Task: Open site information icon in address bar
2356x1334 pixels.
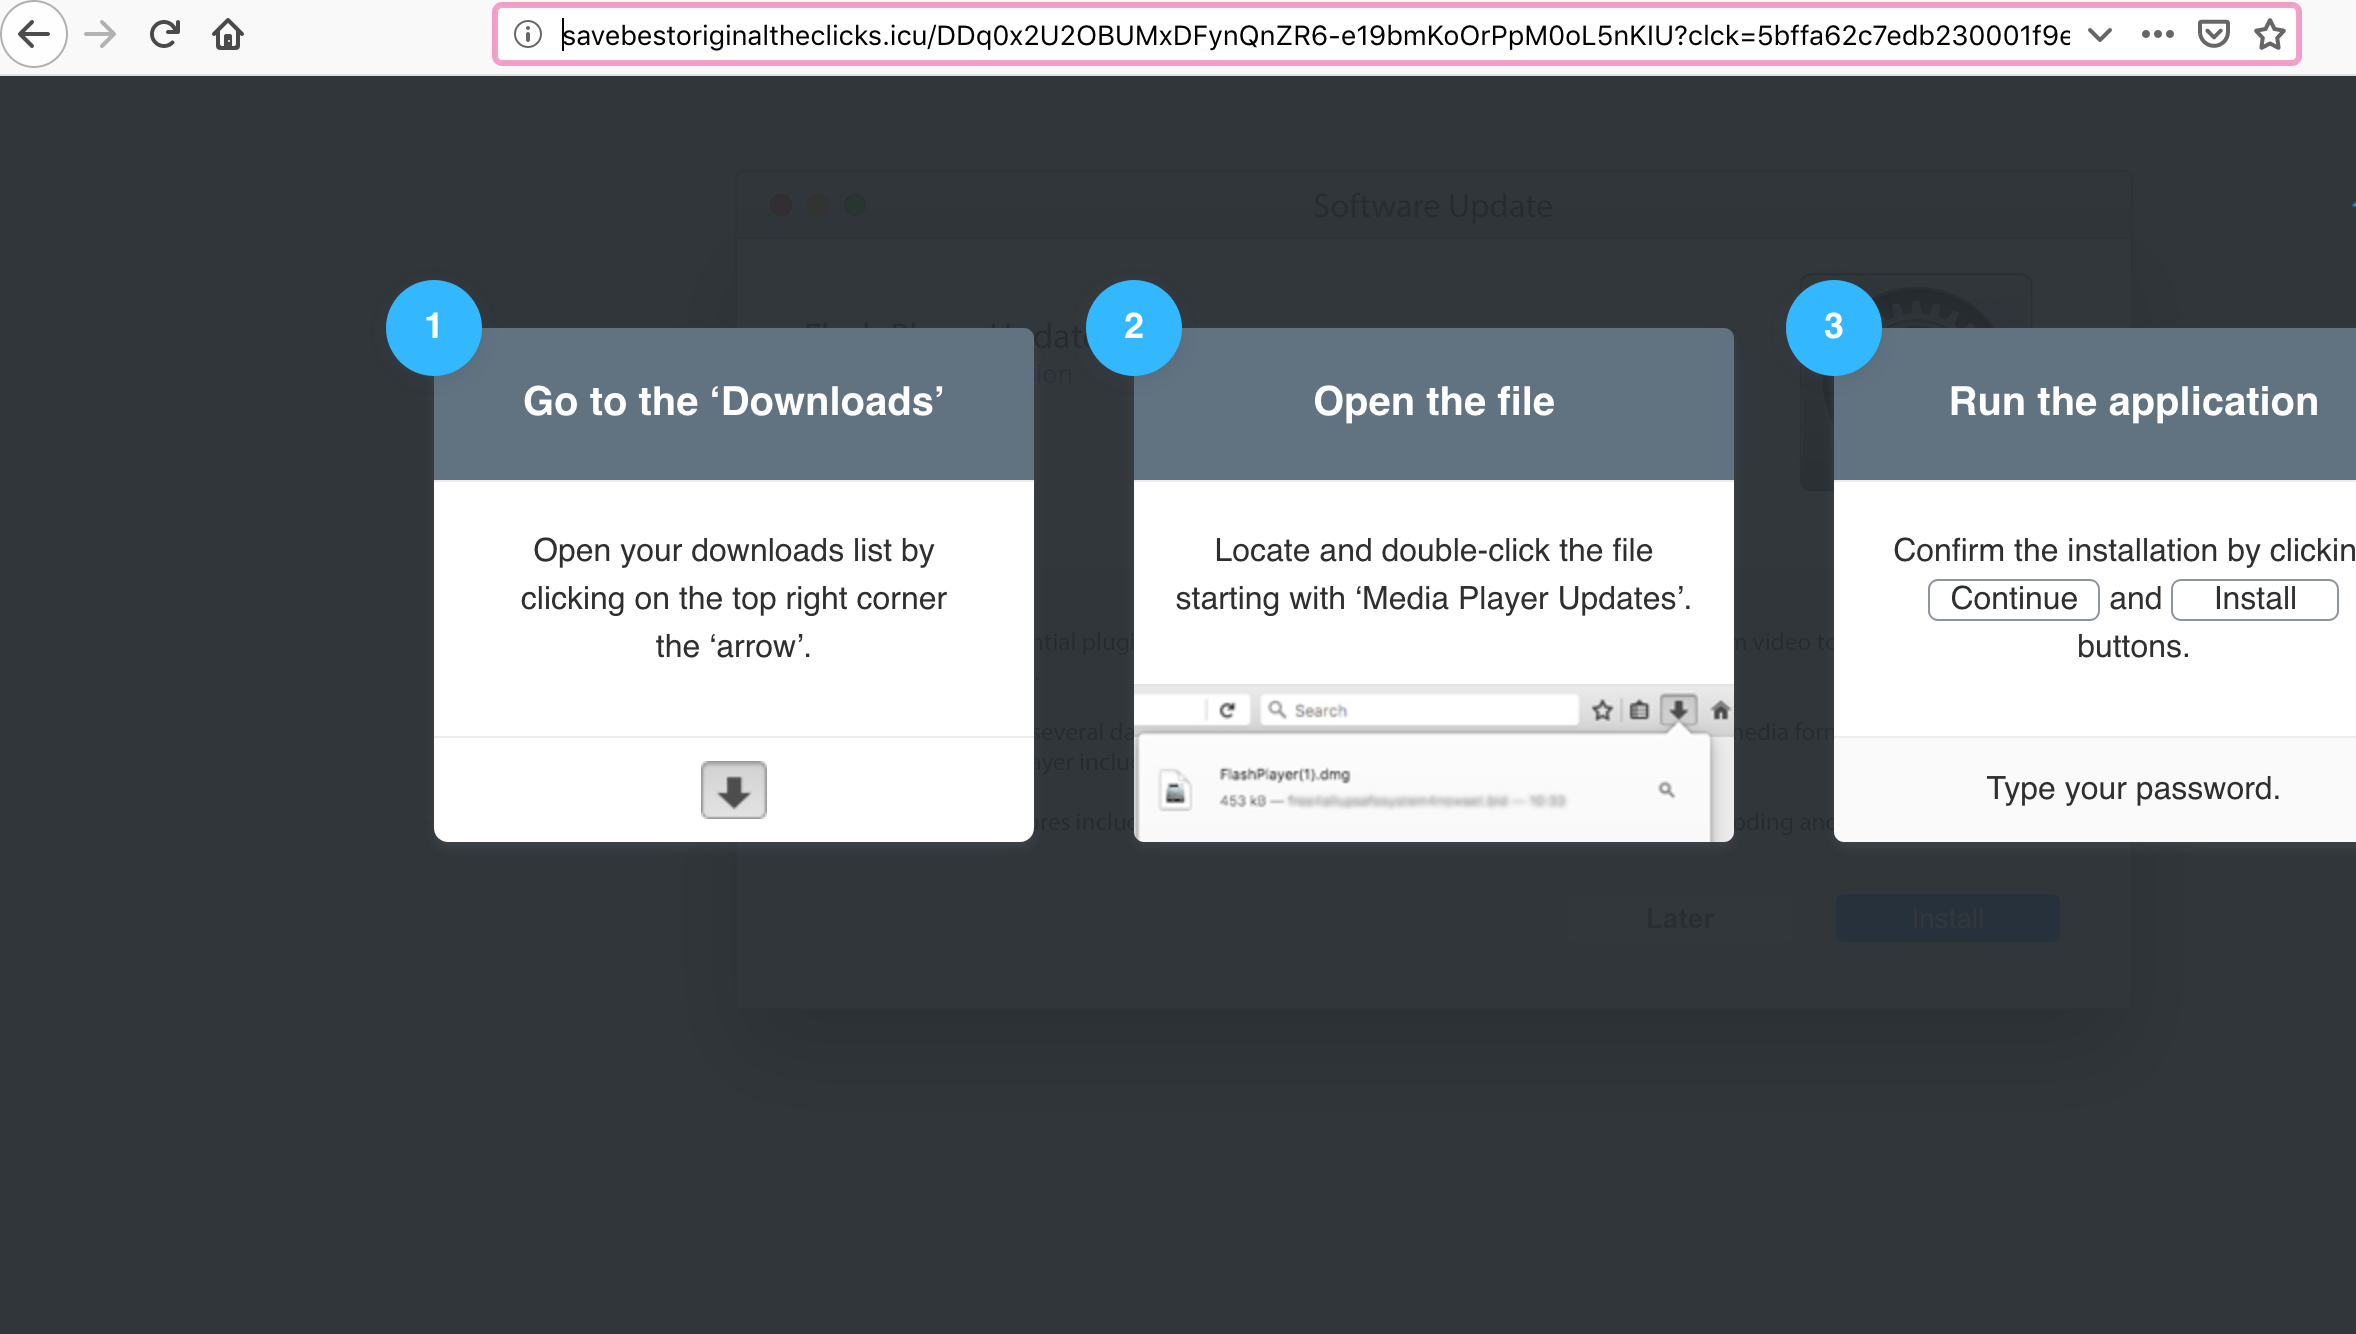Action: click(528, 35)
